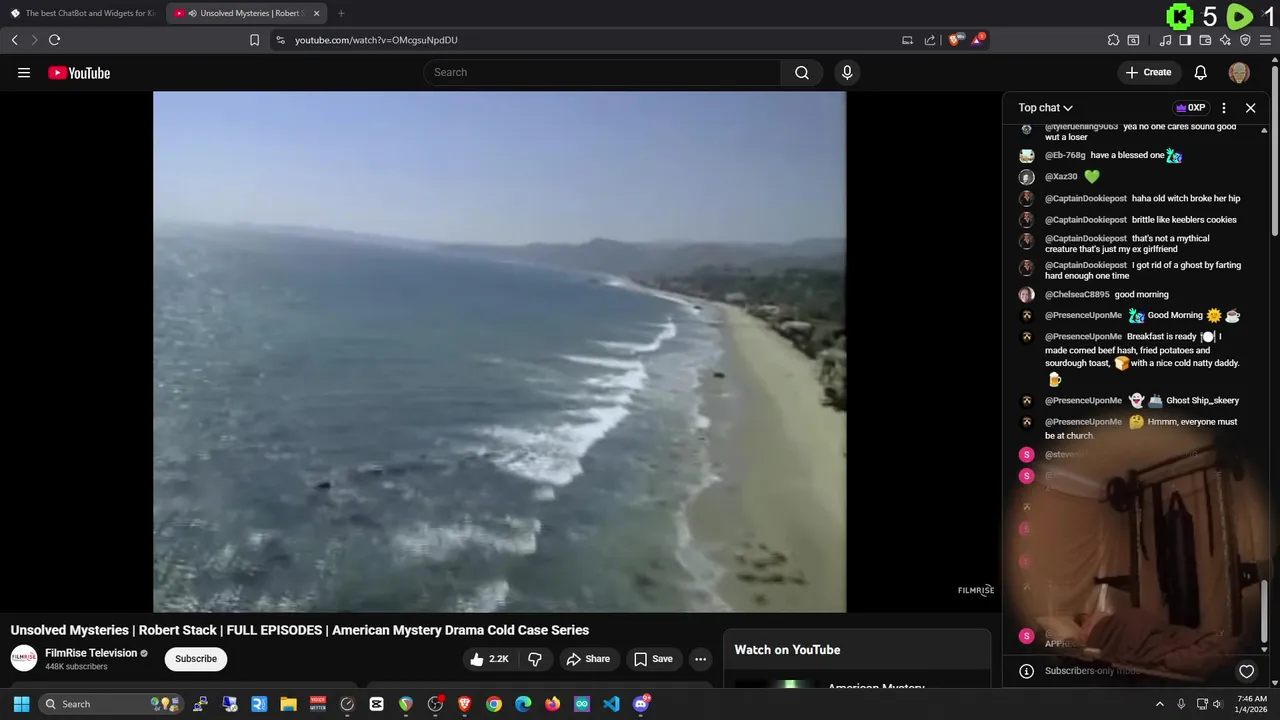Like the video with thumbs up
The height and width of the screenshot is (720, 1280).
(x=490, y=659)
